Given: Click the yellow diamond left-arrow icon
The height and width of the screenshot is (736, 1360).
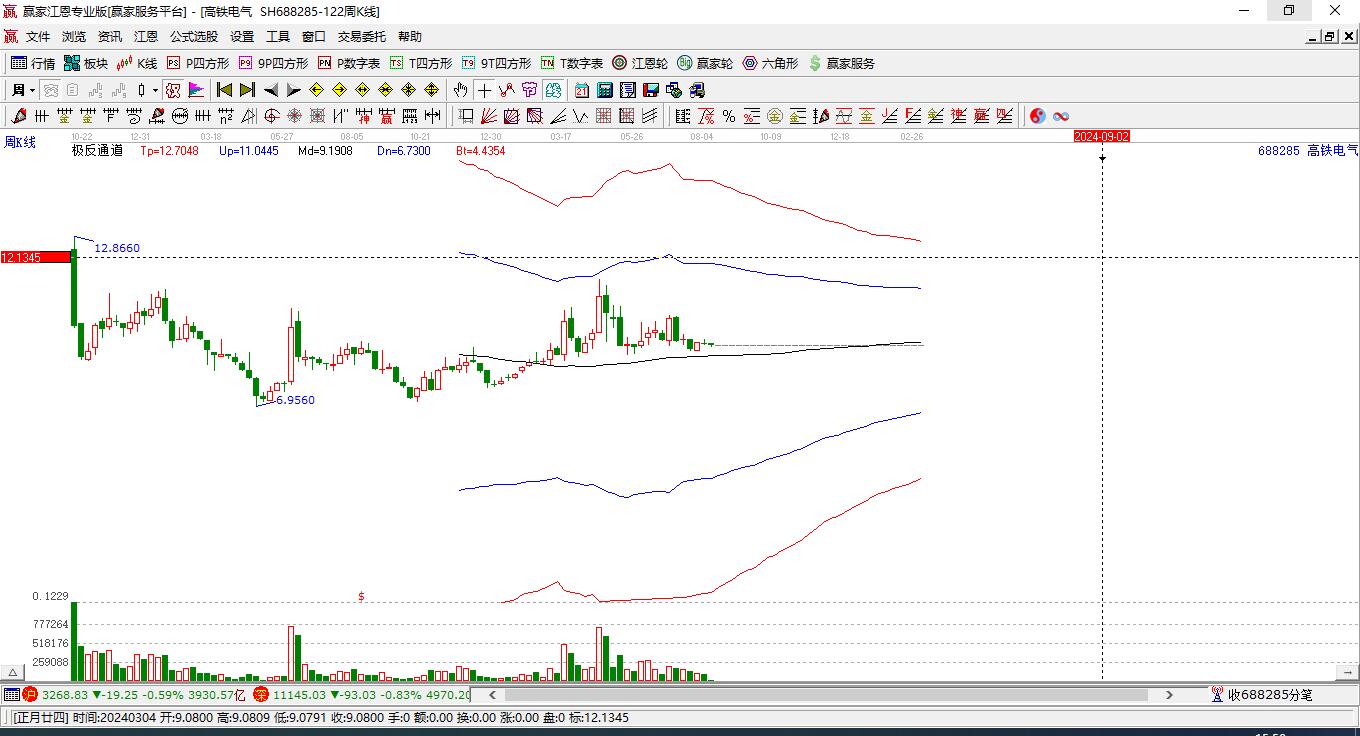Looking at the screenshot, I should coord(317,90).
